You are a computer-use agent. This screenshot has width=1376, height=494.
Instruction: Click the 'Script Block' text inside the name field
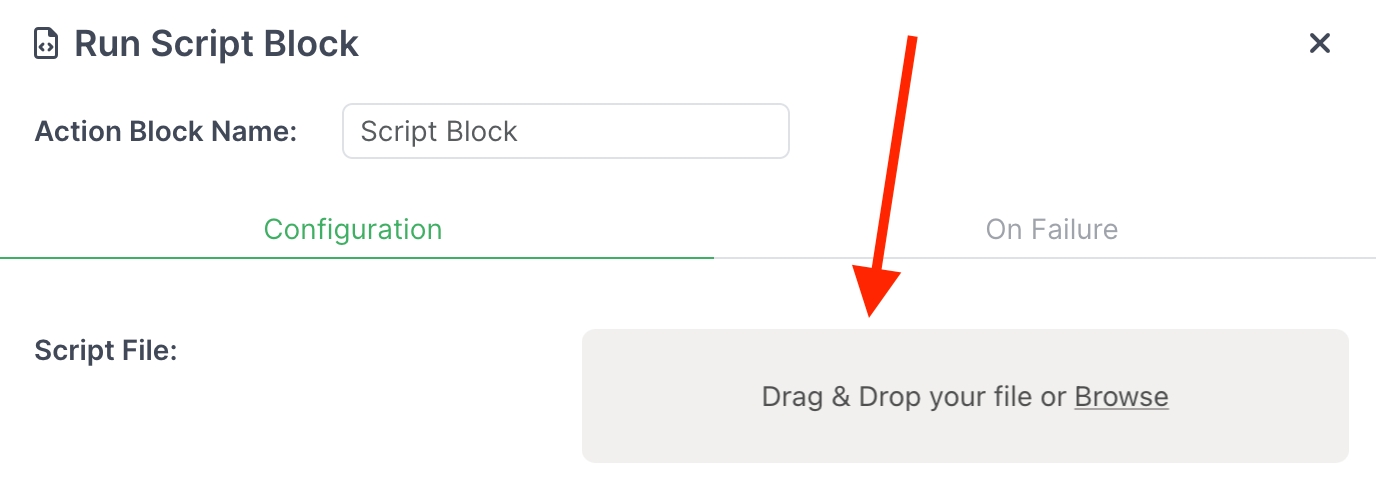pyautogui.click(x=439, y=132)
